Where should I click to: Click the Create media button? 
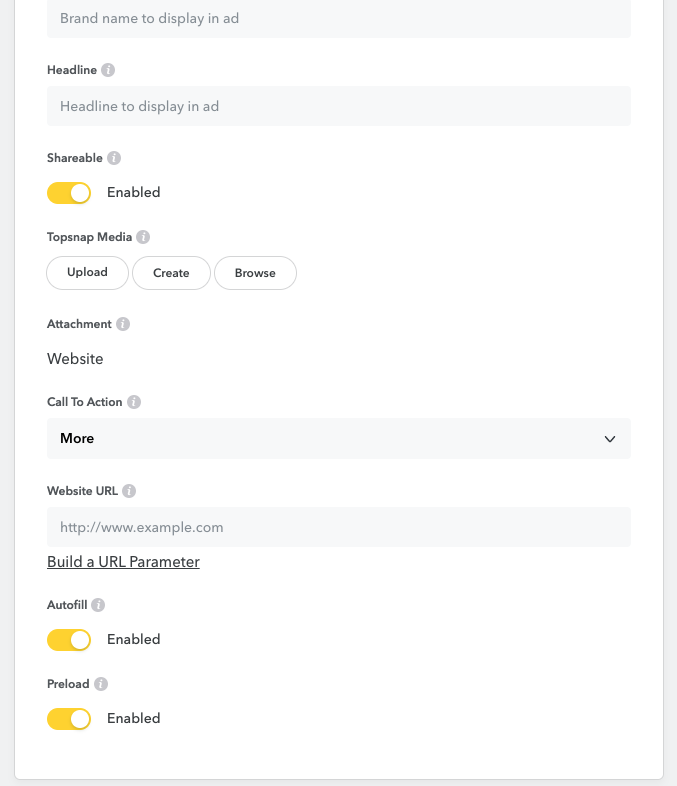(x=171, y=273)
